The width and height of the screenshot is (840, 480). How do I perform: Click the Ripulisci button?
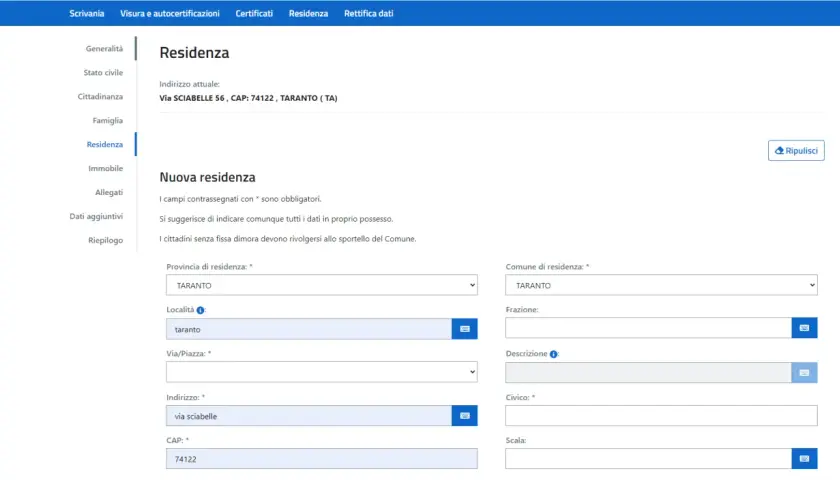click(796, 151)
